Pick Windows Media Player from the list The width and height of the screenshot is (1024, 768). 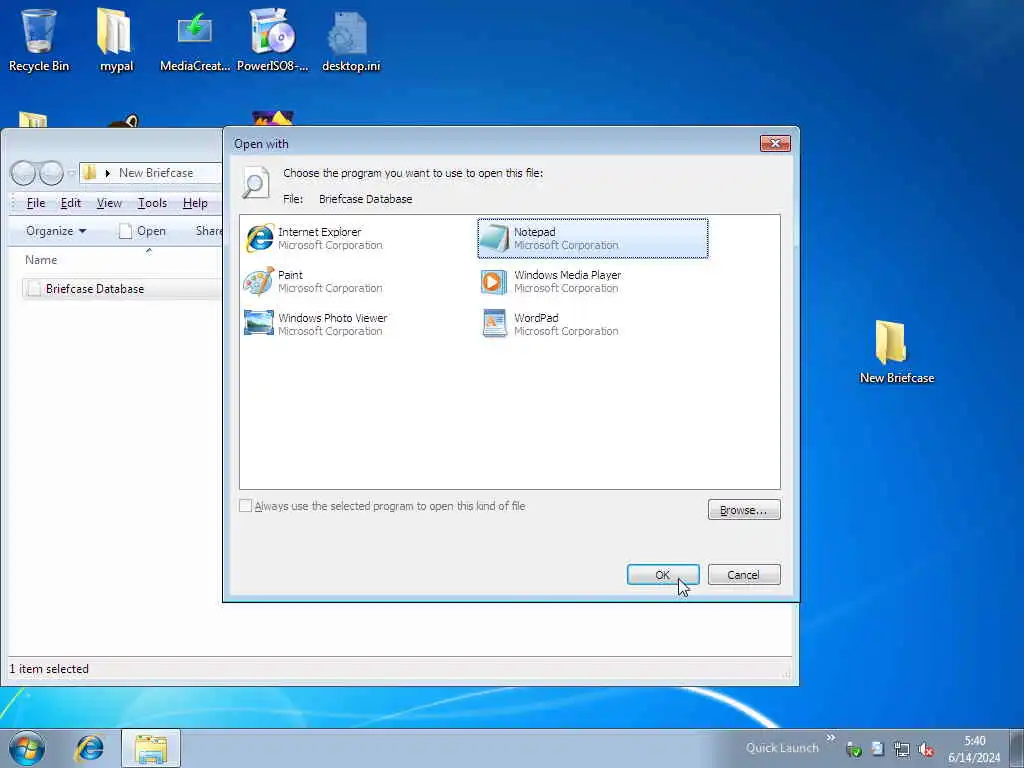click(551, 281)
